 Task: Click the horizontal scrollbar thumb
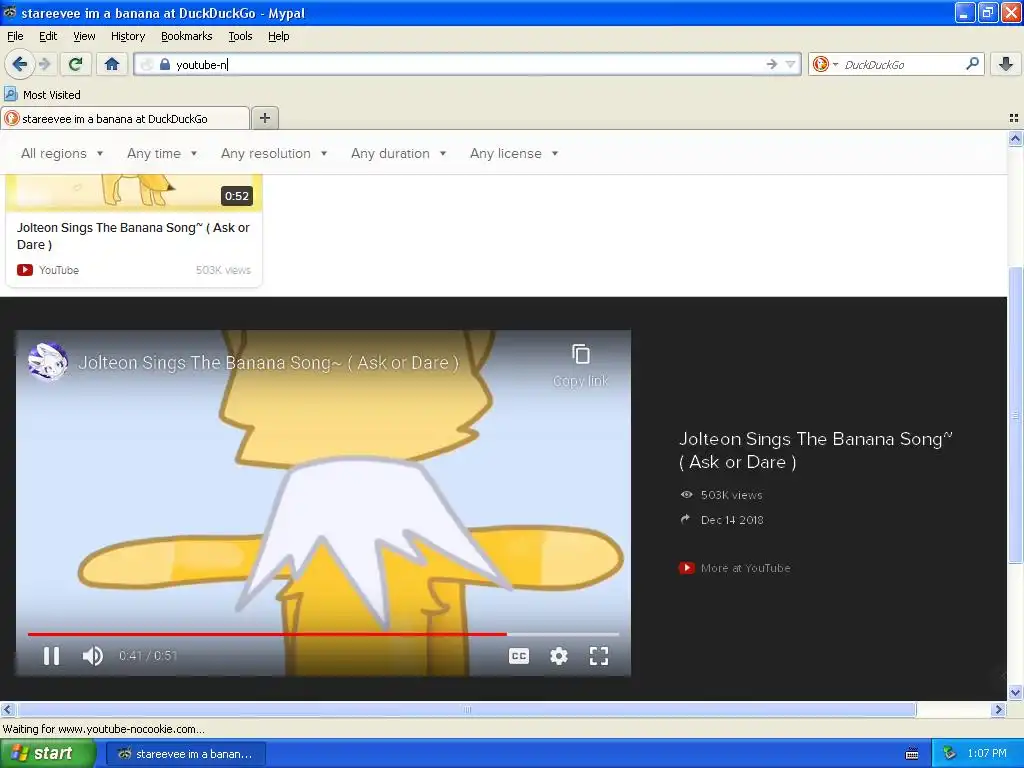[x=466, y=709]
